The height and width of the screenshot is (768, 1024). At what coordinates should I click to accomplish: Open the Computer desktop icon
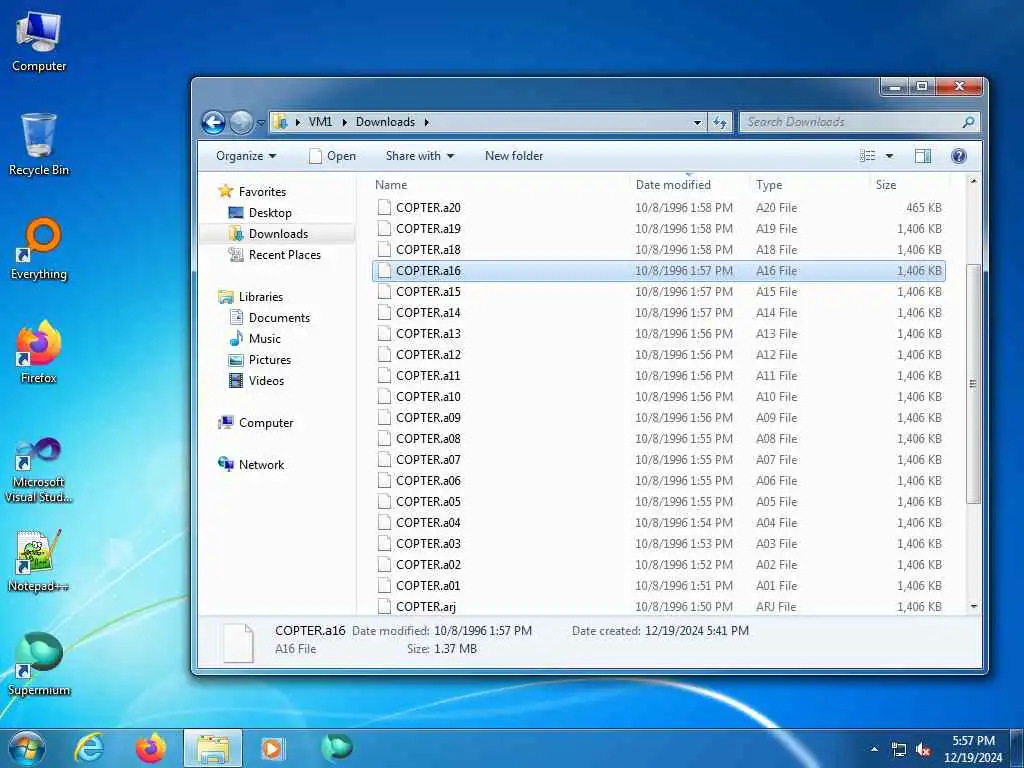click(x=39, y=42)
